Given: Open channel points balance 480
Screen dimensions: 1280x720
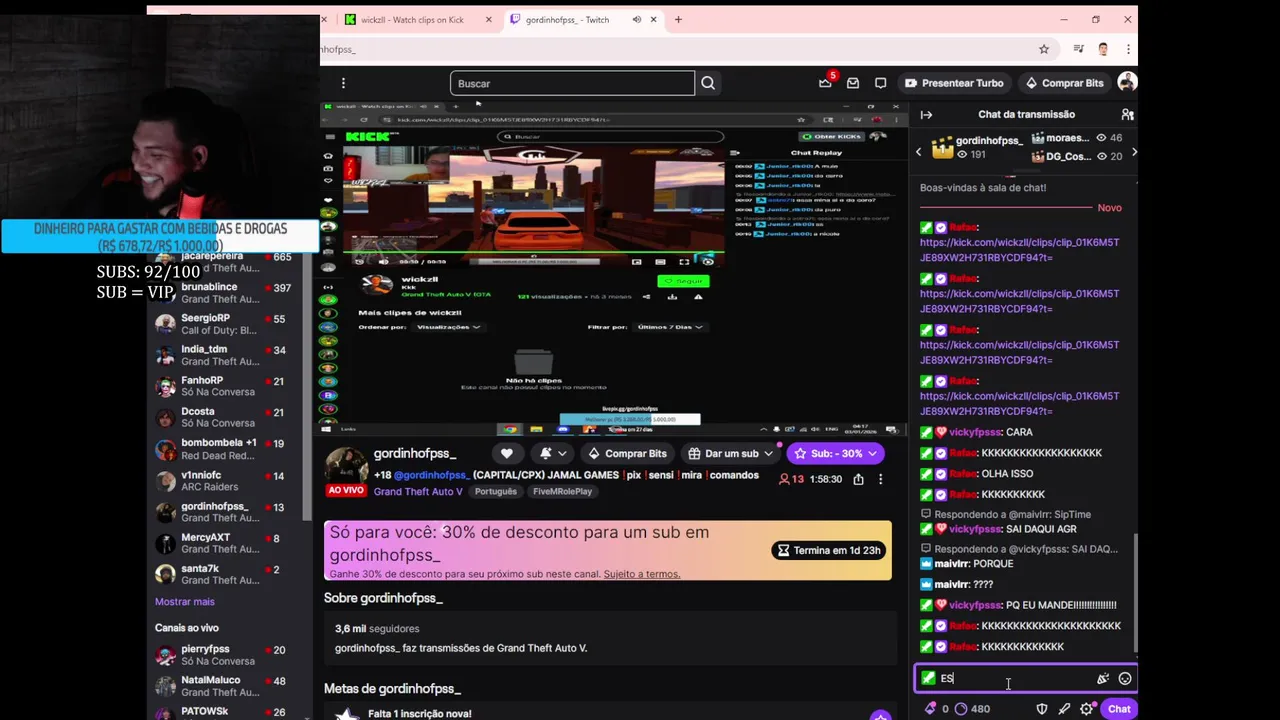Looking at the screenshot, I should (x=972, y=709).
